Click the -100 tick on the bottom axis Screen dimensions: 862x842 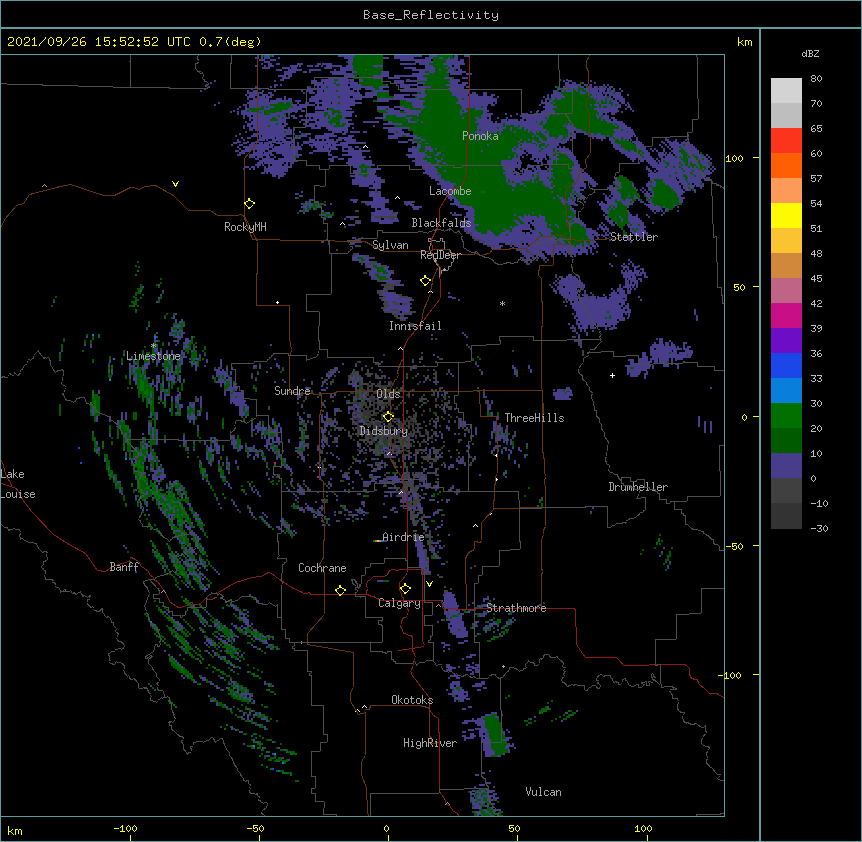click(125, 828)
